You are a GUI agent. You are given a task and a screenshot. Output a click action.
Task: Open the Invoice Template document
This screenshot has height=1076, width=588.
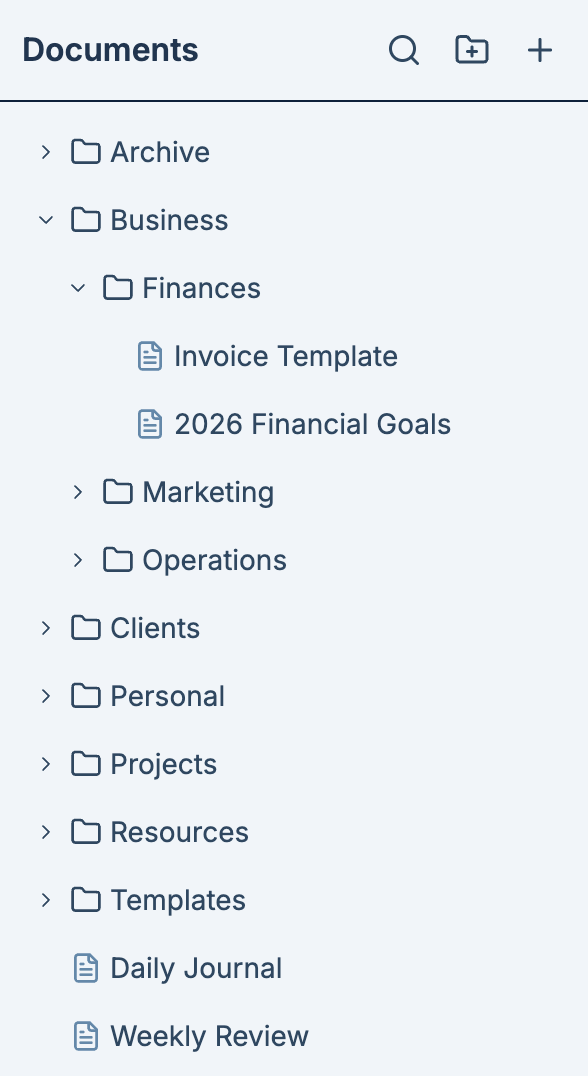tap(285, 355)
